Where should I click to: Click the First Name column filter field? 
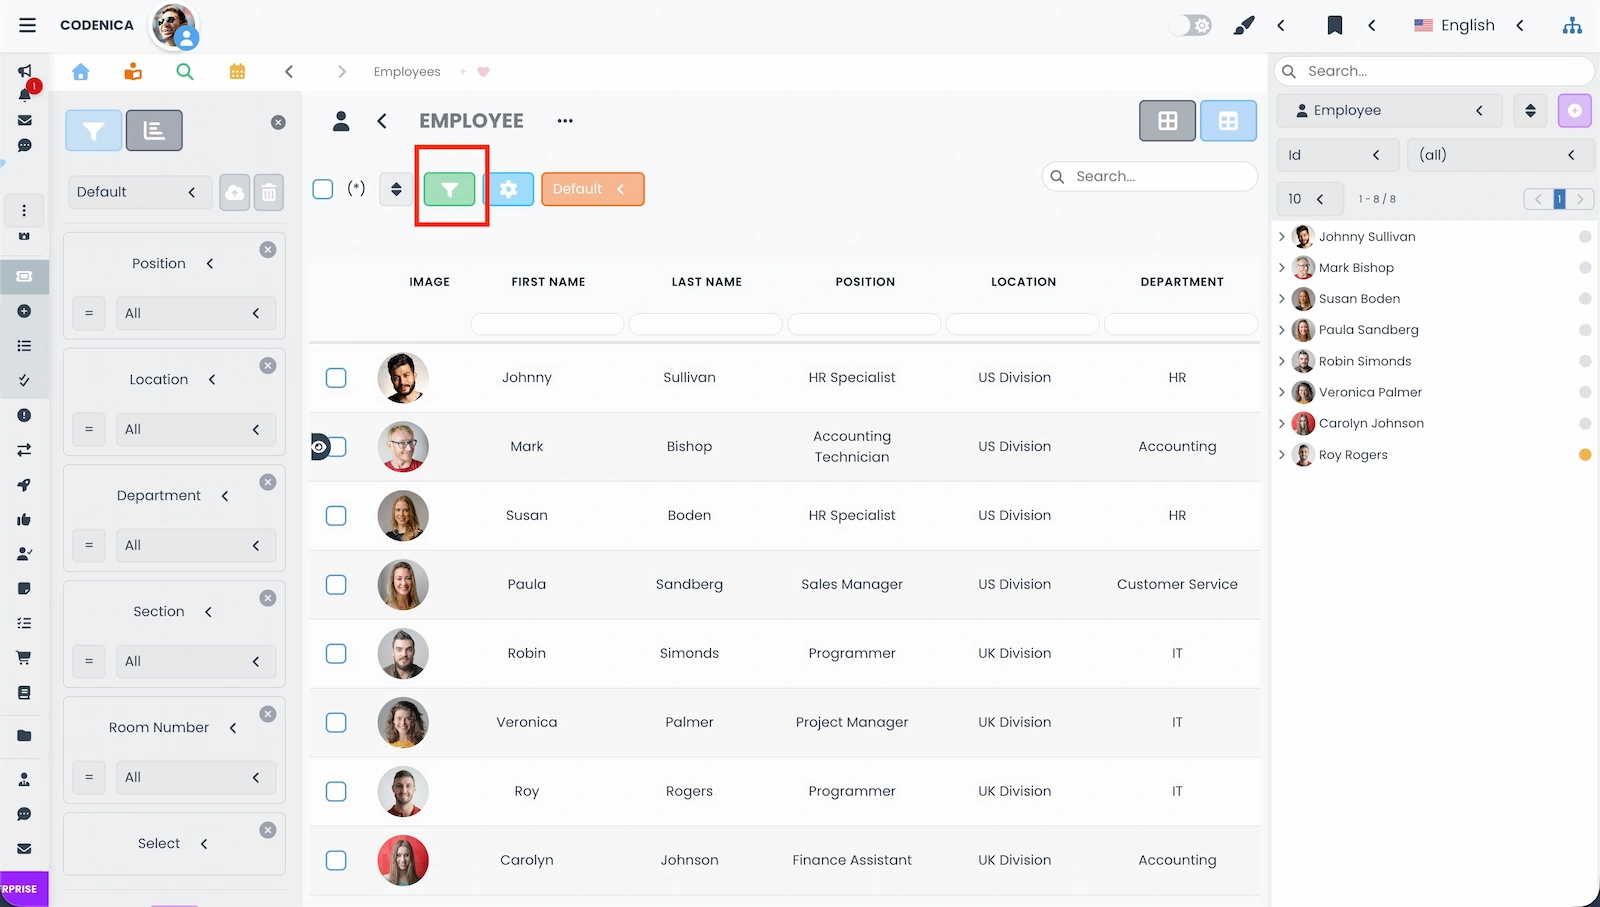[546, 324]
